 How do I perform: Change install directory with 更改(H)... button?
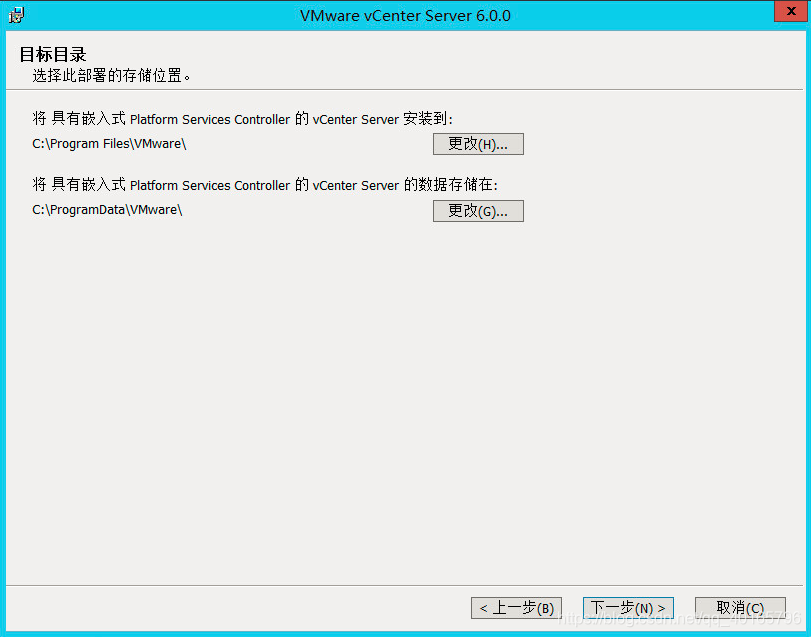point(478,144)
